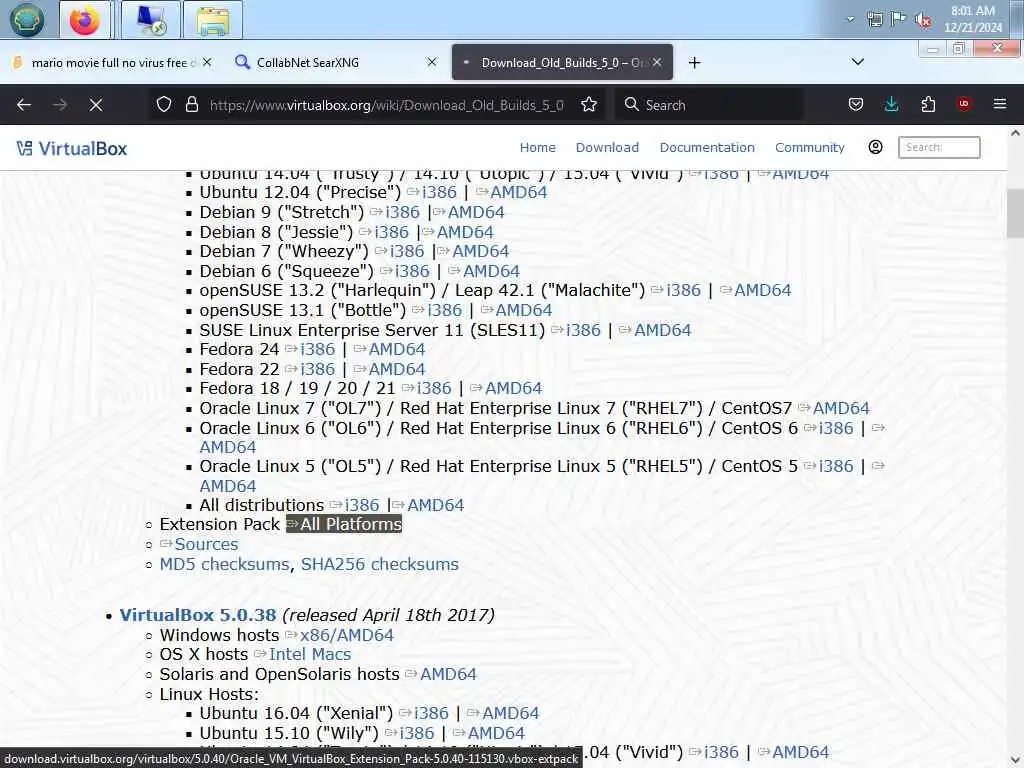Click the address bar URL
This screenshot has height=768, width=1024.
(x=386, y=105)
